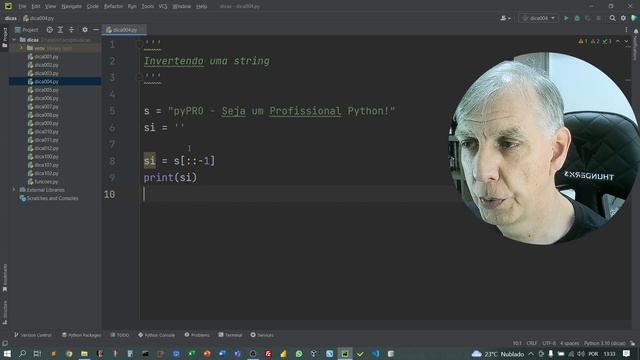This screenshot has width=640, height=360.
Task: Open the Help menu
Action: point(202,7)
